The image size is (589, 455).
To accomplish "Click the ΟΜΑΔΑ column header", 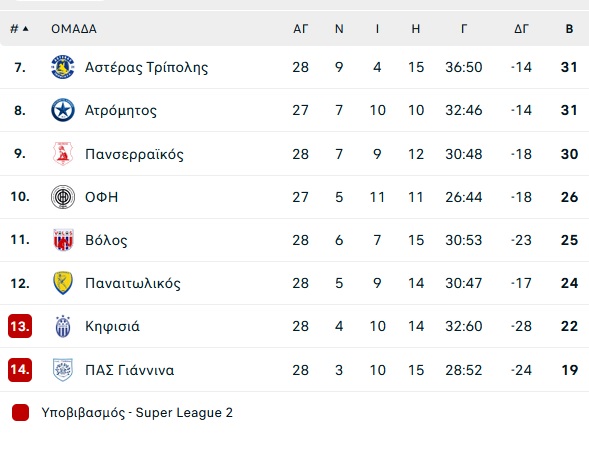I will tap(74, 29).
